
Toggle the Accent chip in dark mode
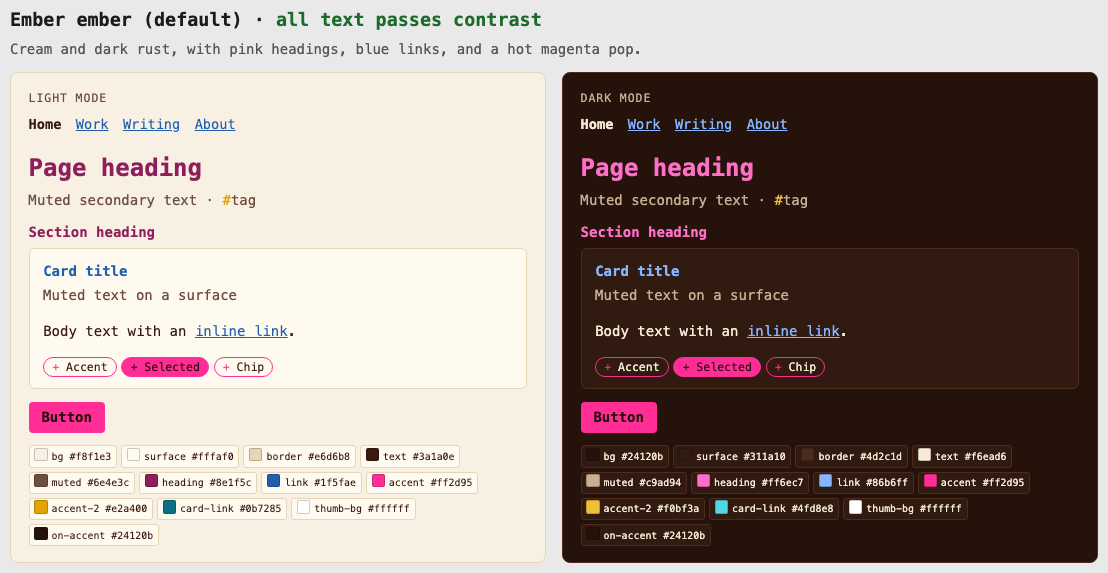pos(632,367)
